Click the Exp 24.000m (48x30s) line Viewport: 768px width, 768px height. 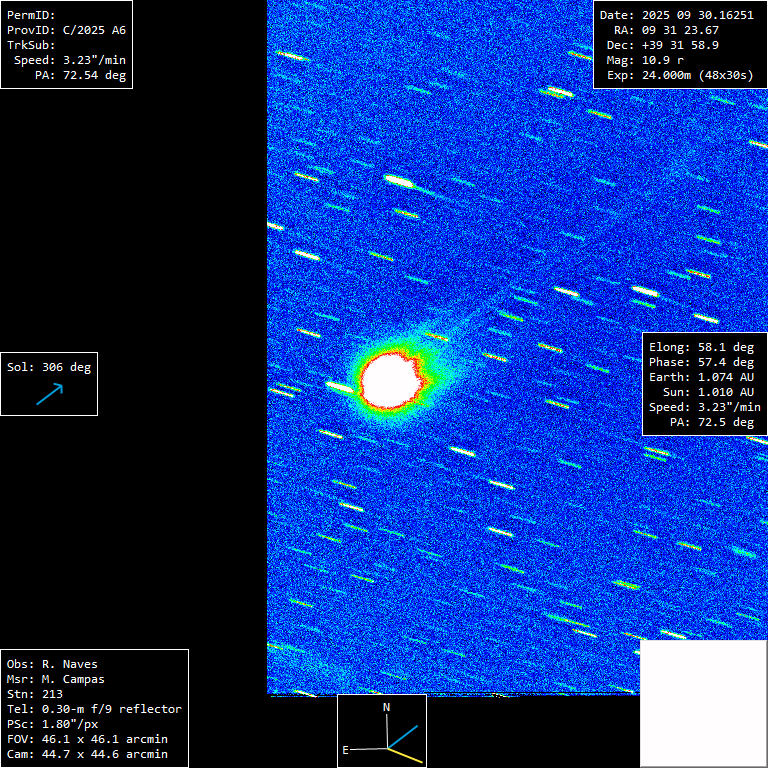(x=678, y=75)
